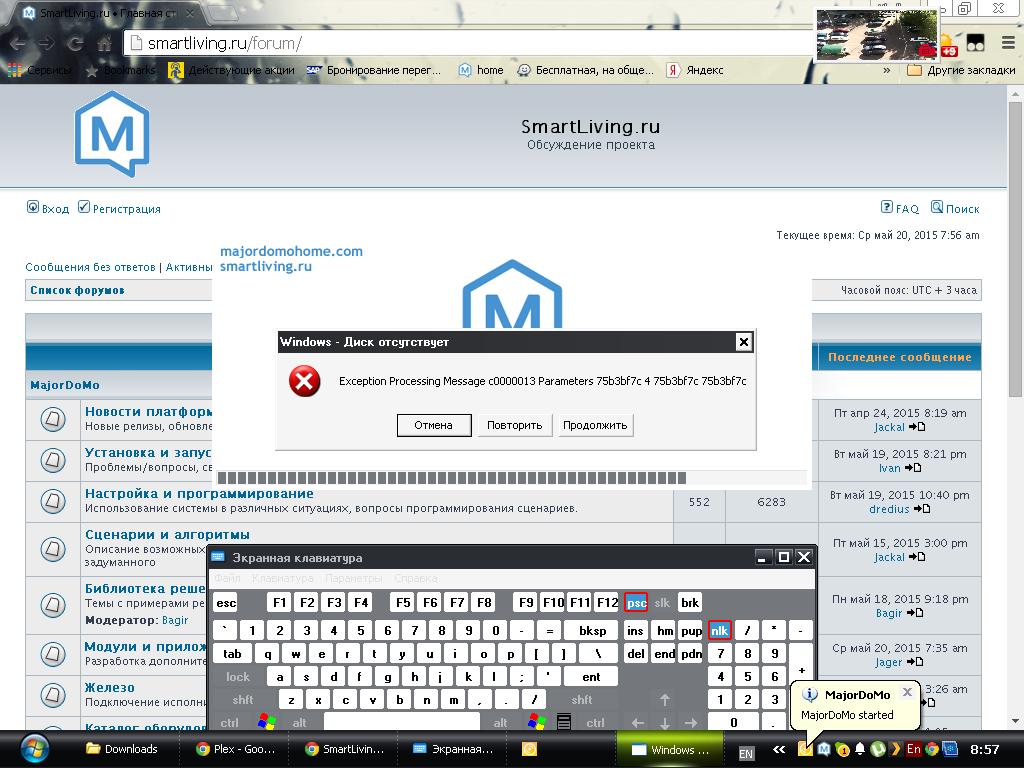Click the latest-post arrow icon next to dredius
This screenshot has width=1024, height=768.
pyautogui.click(x=921, y=509)
